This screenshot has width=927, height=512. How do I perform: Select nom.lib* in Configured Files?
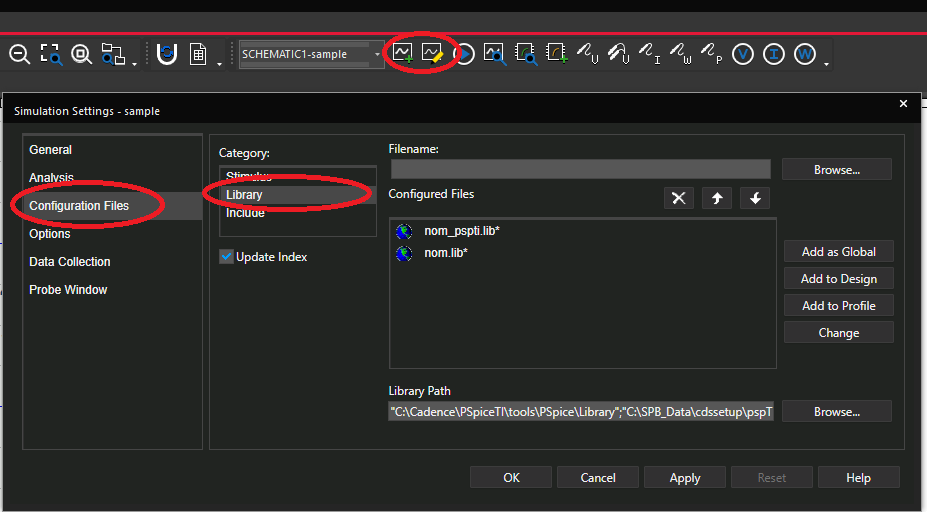pos(446,253)
